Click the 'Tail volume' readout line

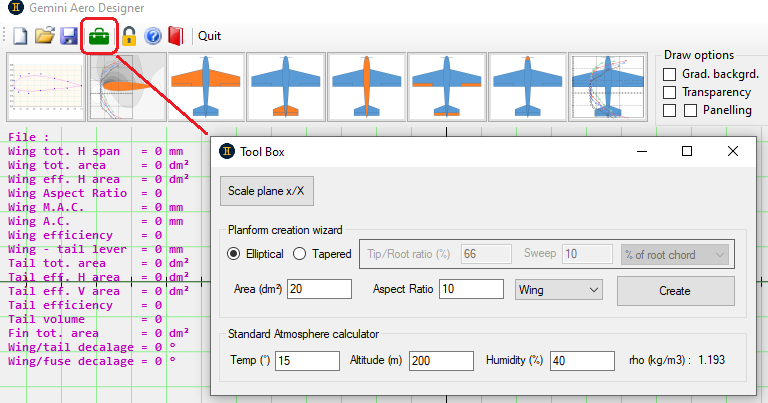point(85,319)
